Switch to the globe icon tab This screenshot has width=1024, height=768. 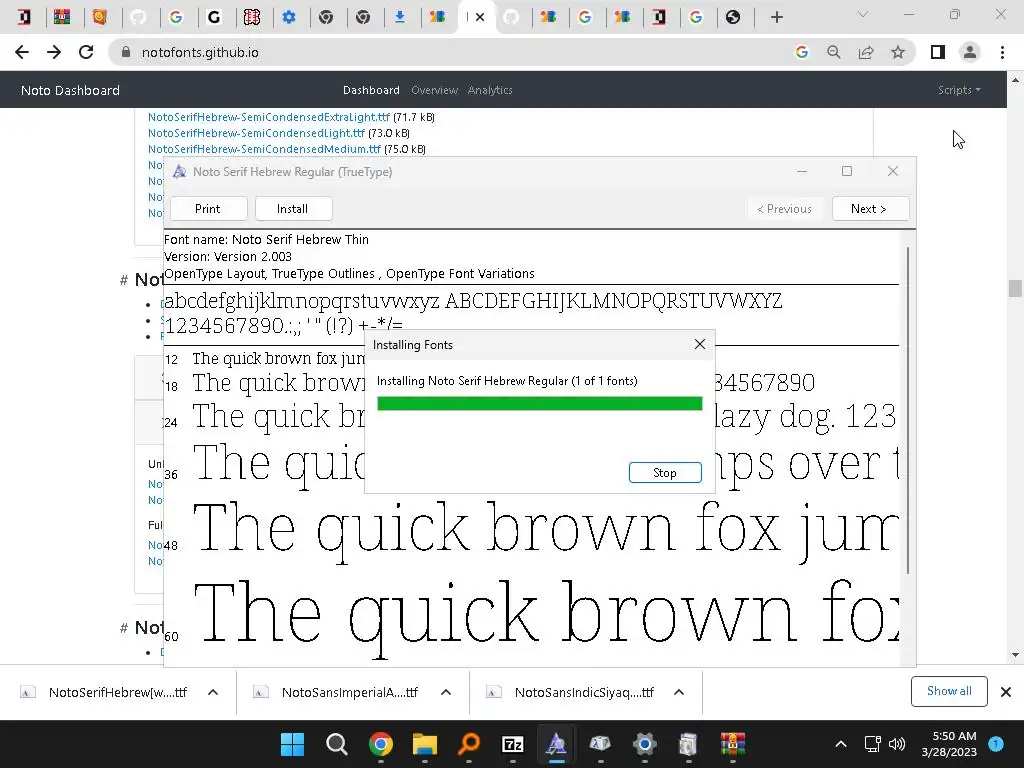click(x=733, y=17)
